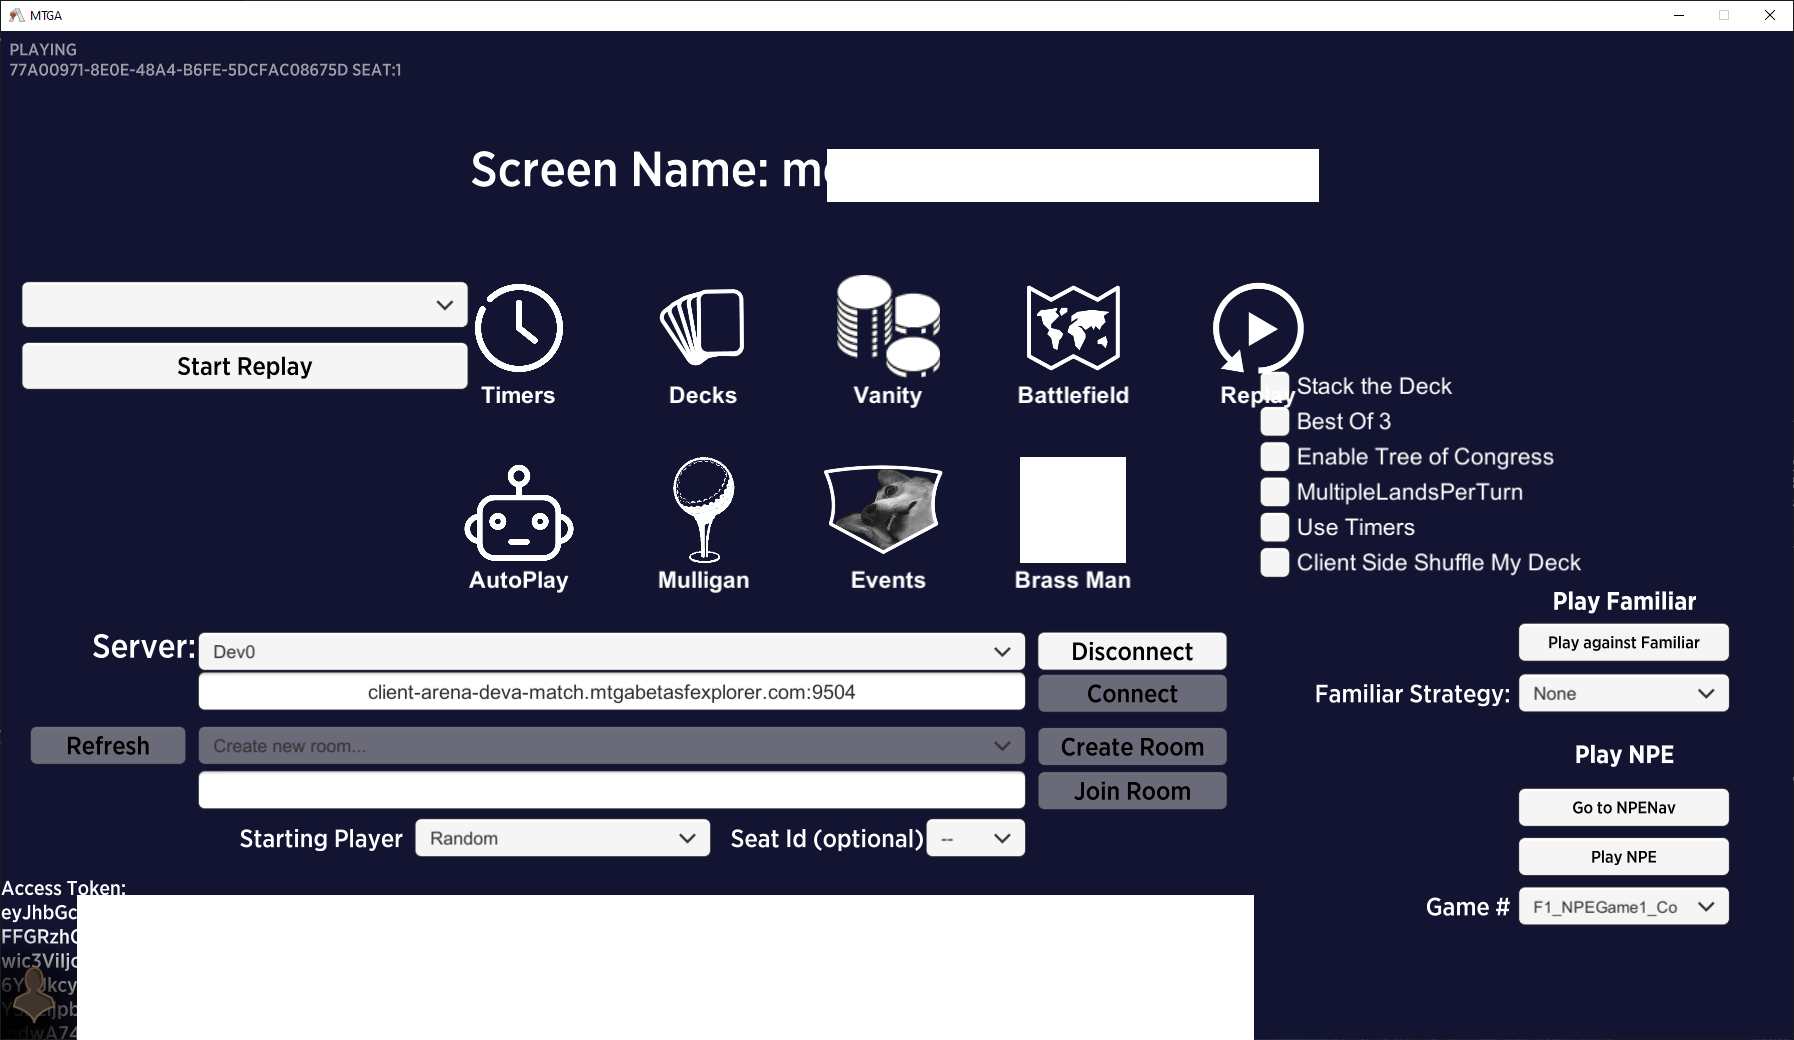This screenshot has height=1040, width=1794.
Task: Click the server address input field
Action: click(x=612, y=692)
